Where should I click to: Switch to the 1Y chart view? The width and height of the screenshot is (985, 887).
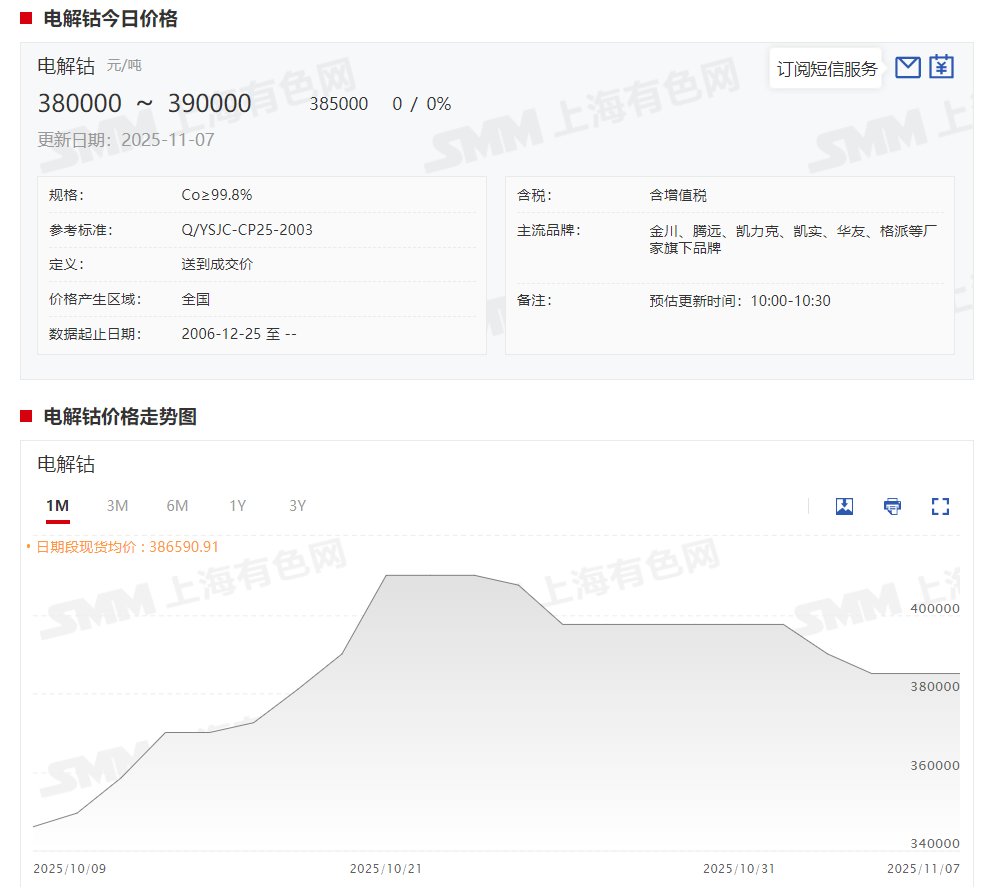237,506
